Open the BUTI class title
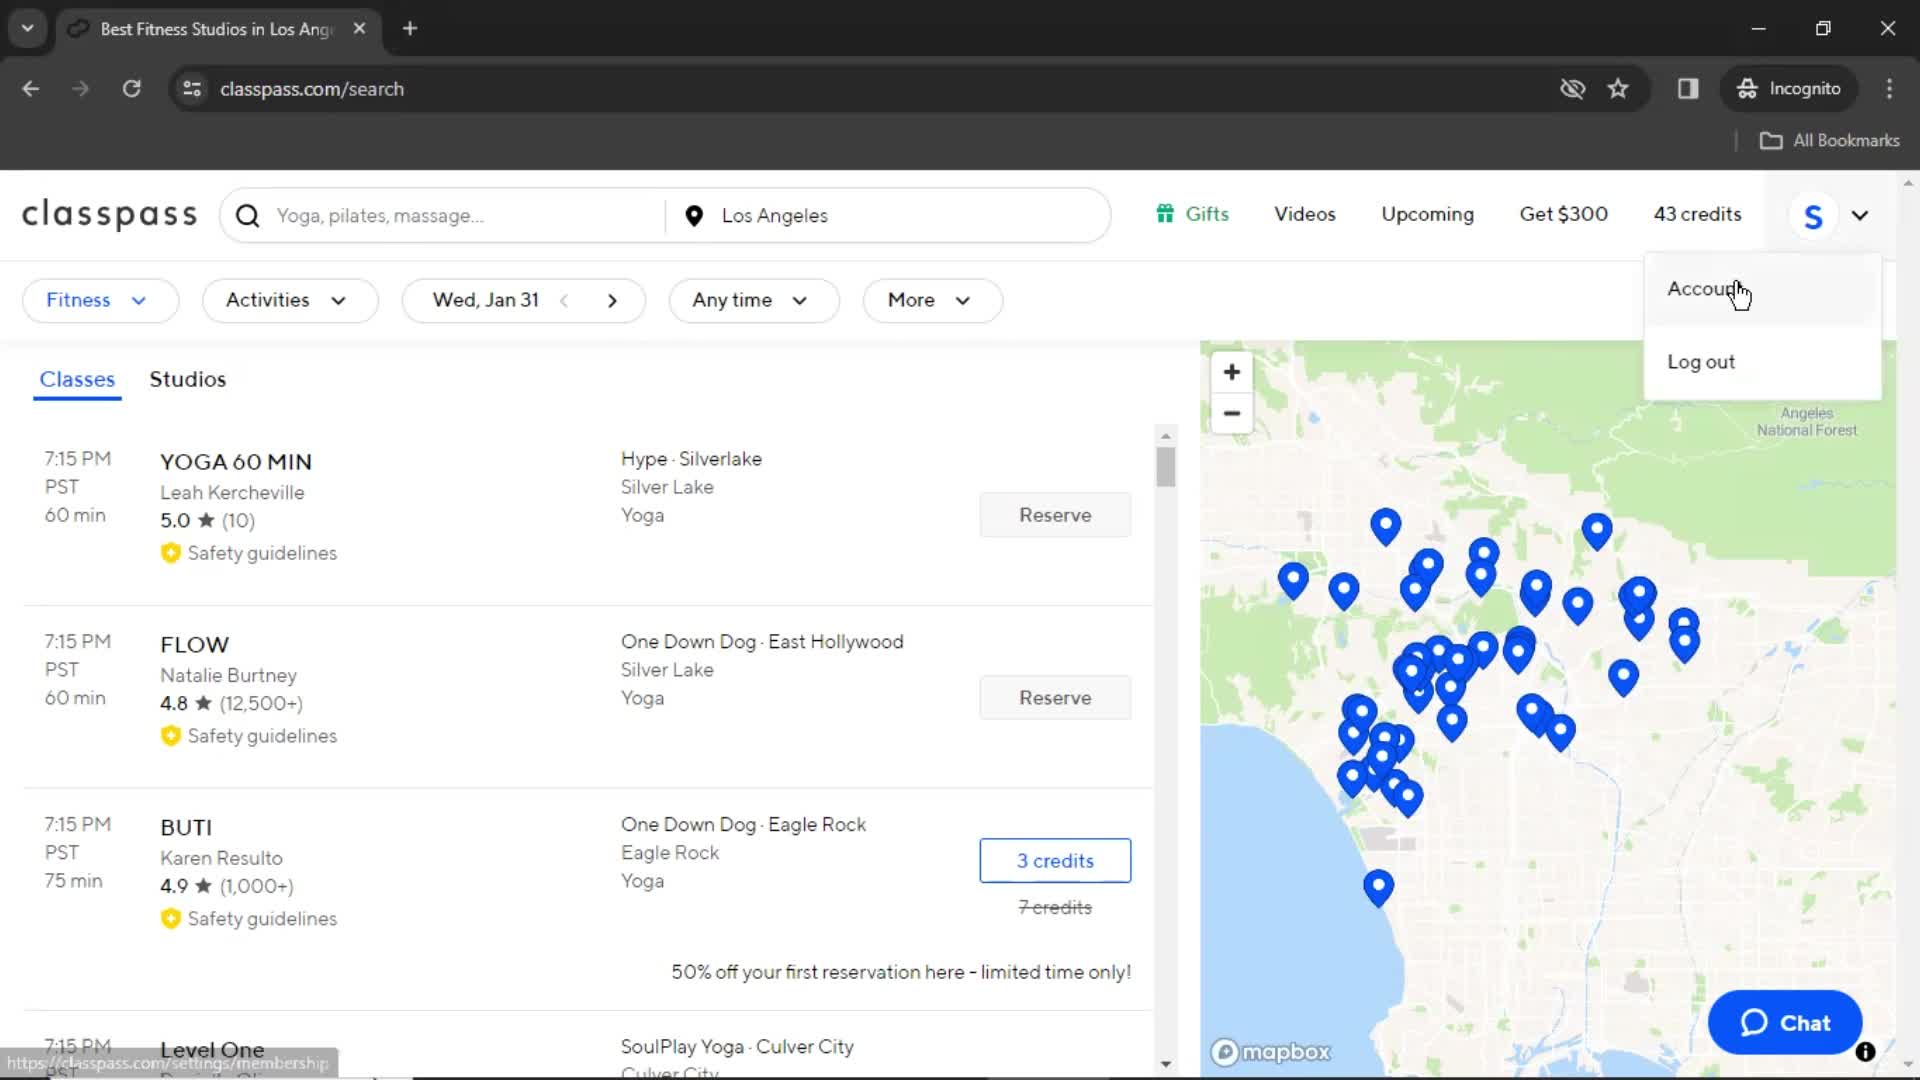The image size is (1920, 1080). coord(186,828)
